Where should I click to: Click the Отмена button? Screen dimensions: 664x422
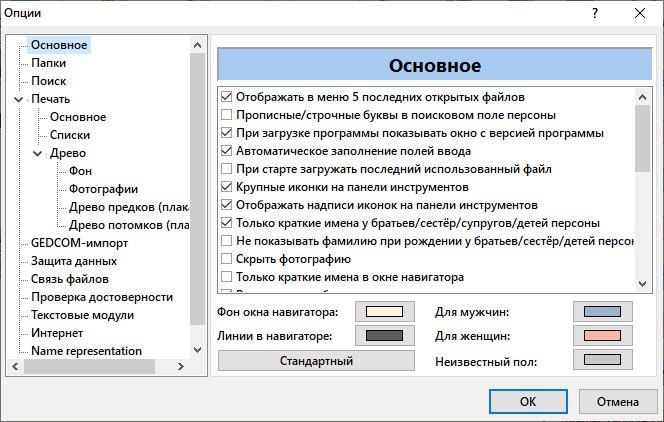click(x=617, y=401)
